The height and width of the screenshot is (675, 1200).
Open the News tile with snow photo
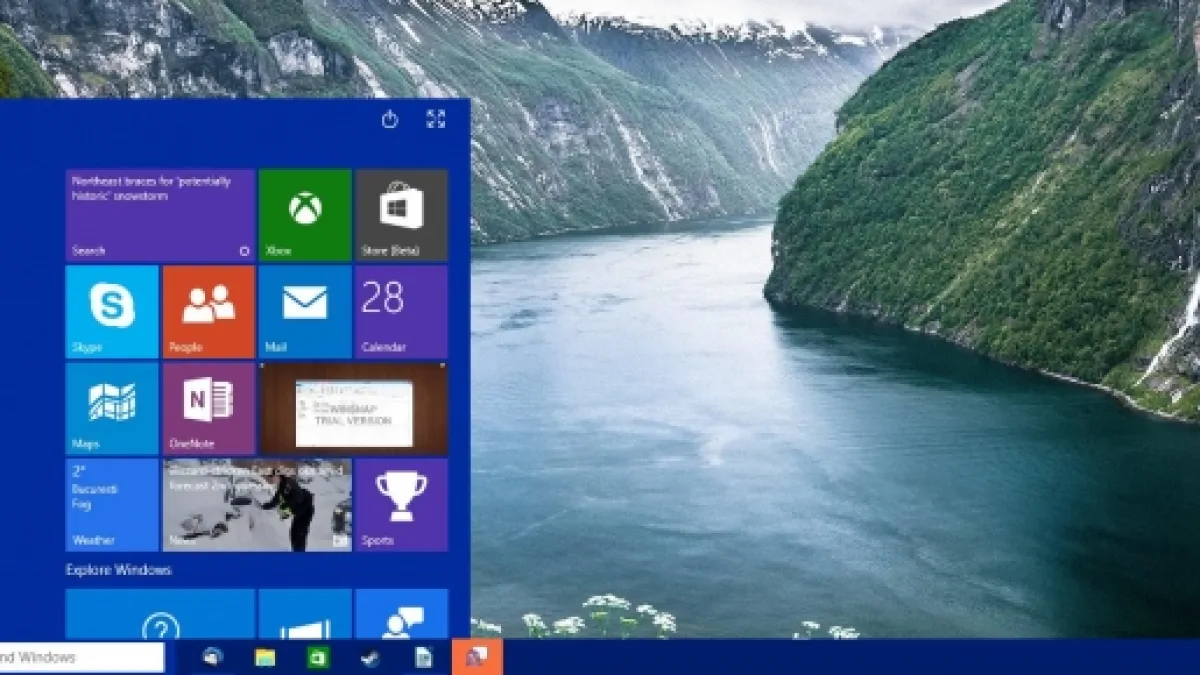tap(257, 504)
